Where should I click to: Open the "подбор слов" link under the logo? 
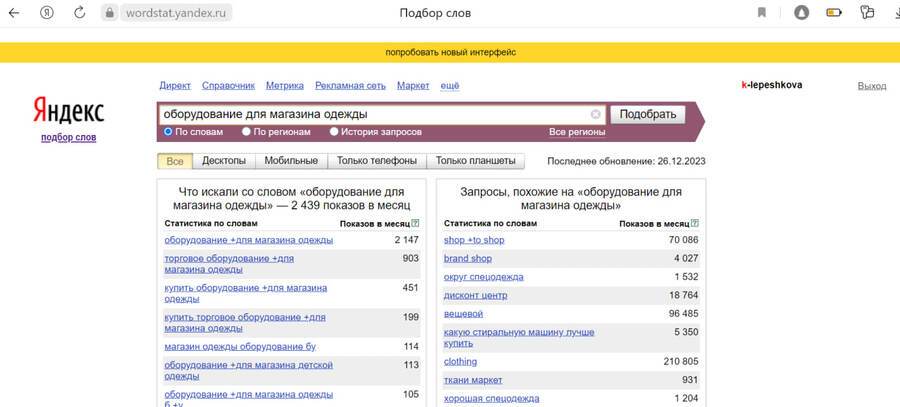click(68, 138)
